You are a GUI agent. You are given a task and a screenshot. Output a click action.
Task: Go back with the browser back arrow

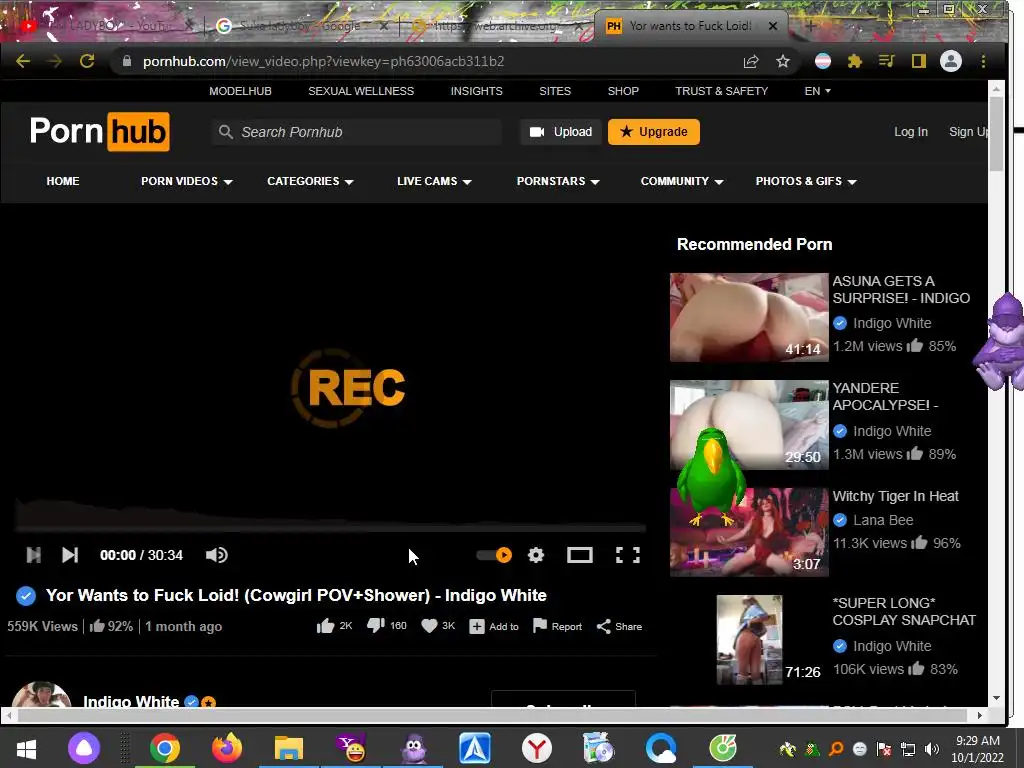point(23,61)
